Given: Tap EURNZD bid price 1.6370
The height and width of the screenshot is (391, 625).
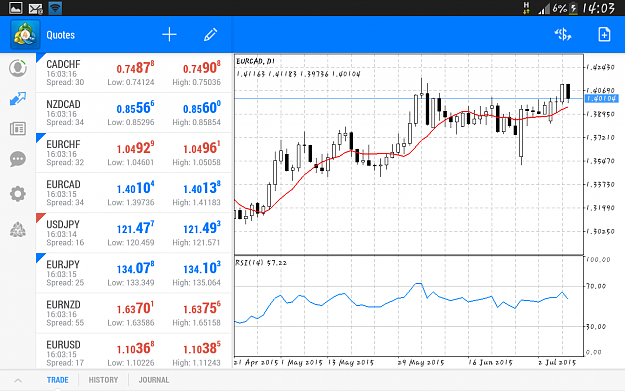Looking at the screenshot, I should coord(135,308).
